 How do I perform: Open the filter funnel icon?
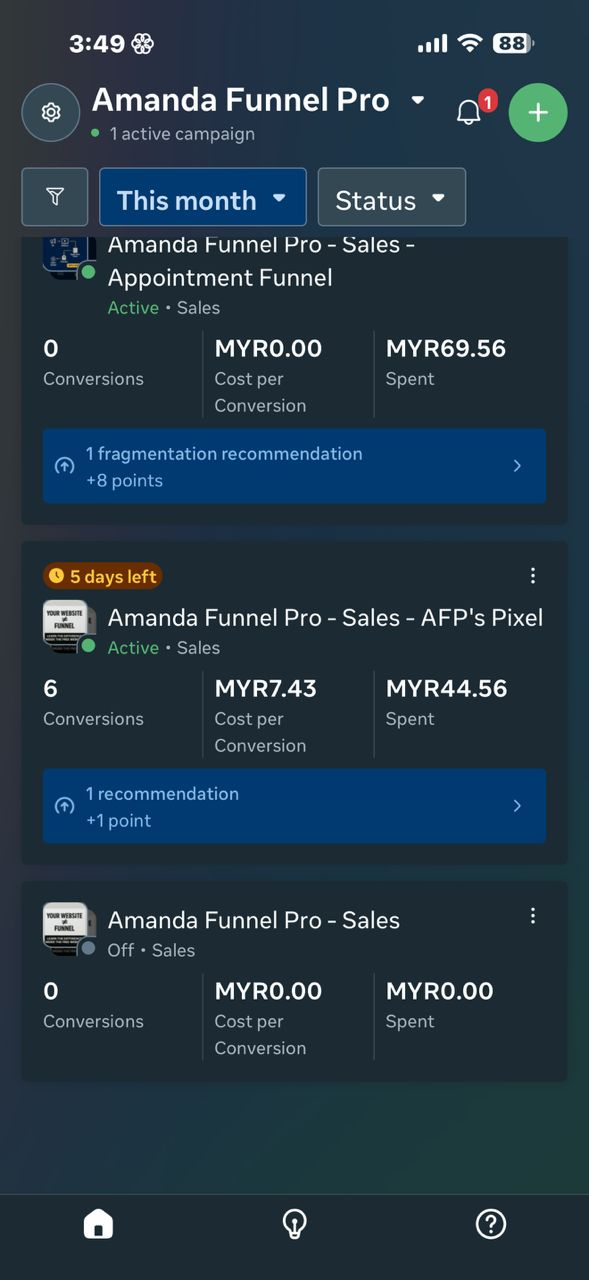tap(56, 197)
